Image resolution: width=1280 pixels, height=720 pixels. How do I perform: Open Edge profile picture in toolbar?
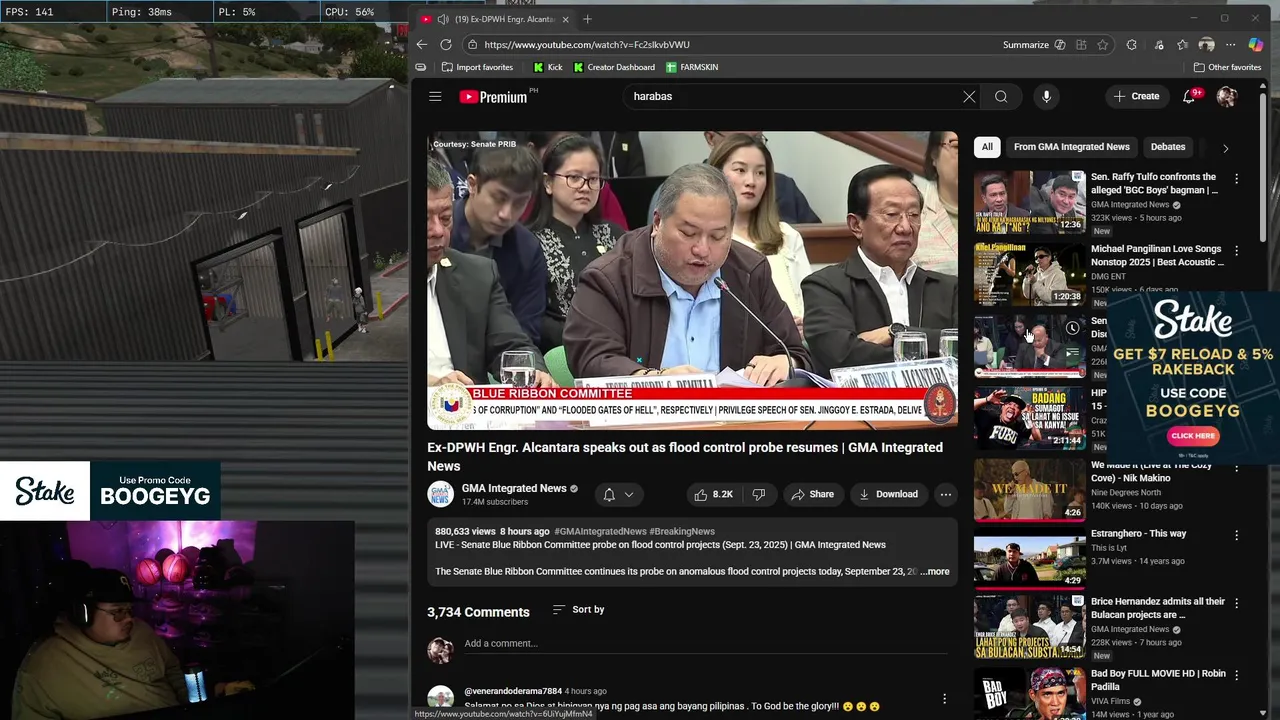[1207, 44]
